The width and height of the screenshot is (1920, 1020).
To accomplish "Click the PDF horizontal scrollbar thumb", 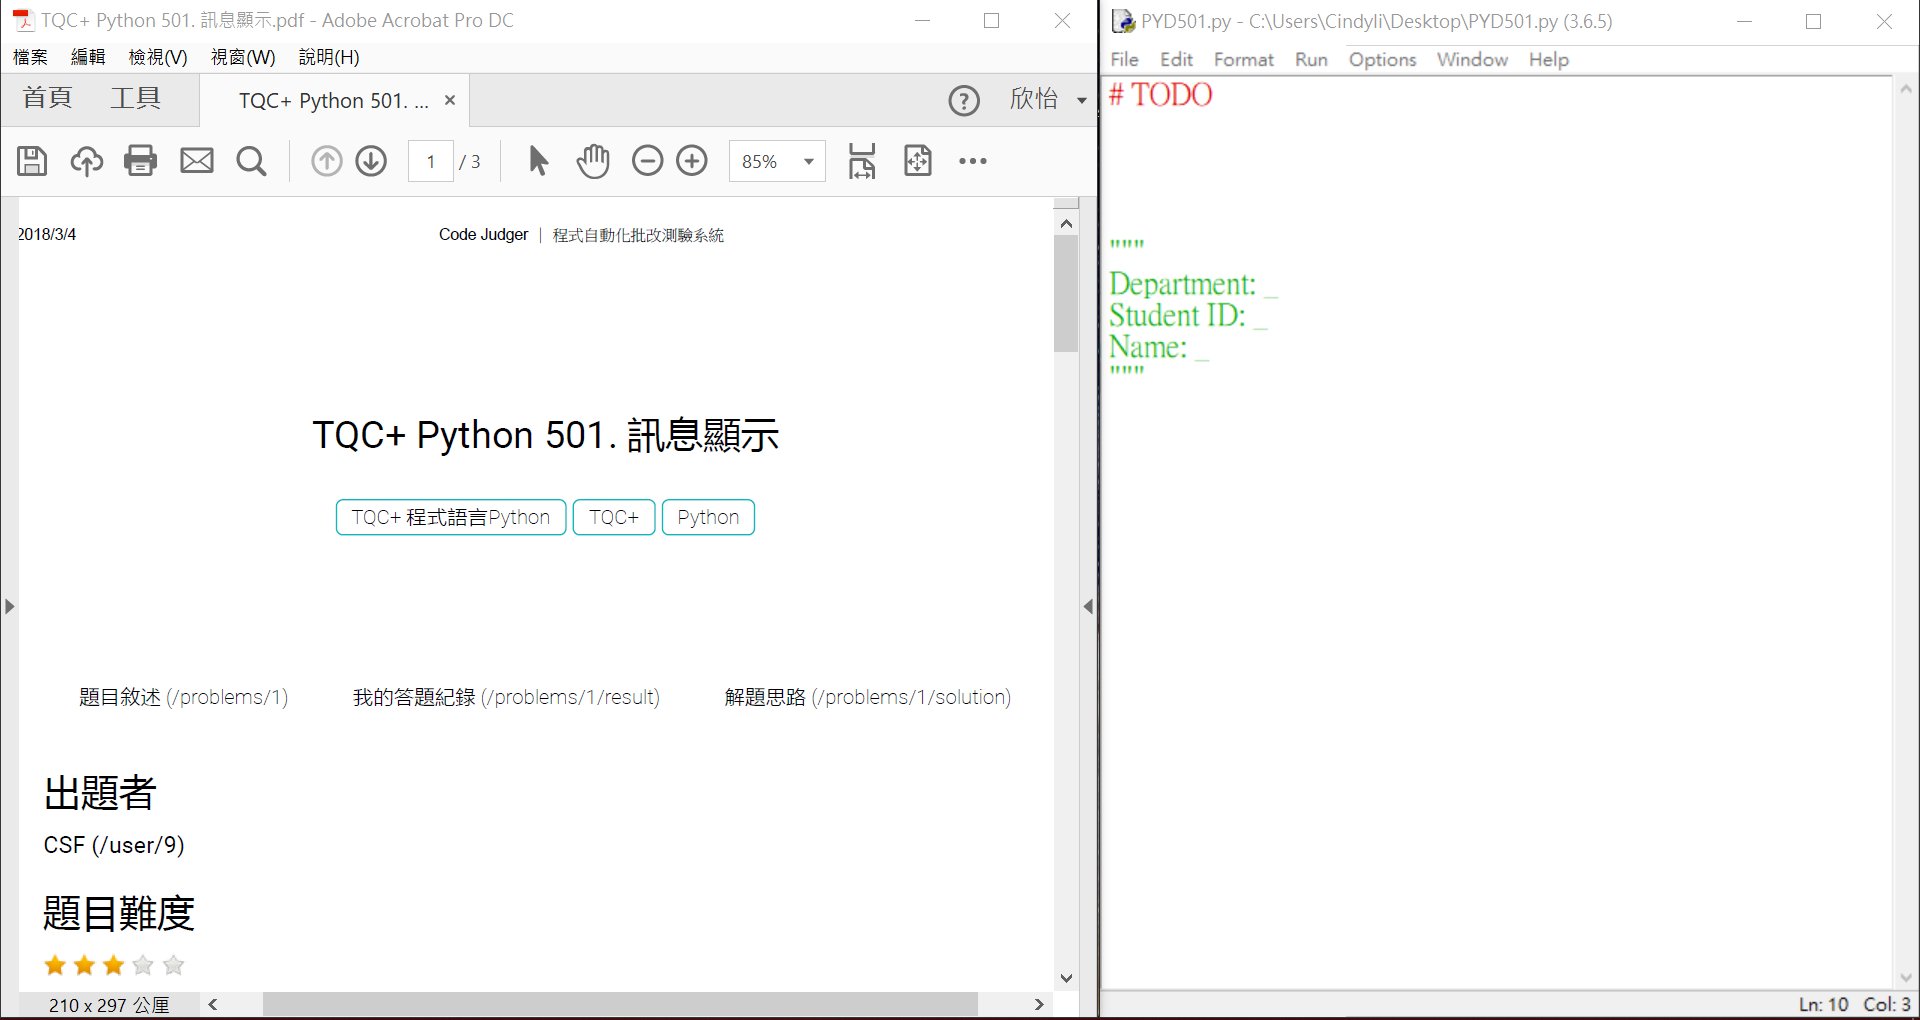I will 620,1004.
